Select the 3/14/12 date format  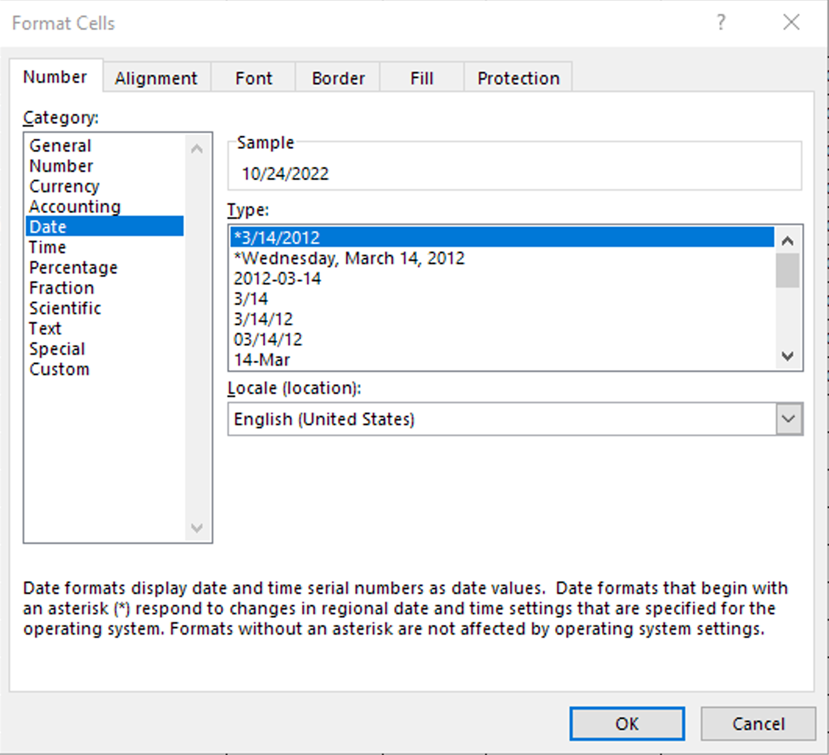pos(502,319)
